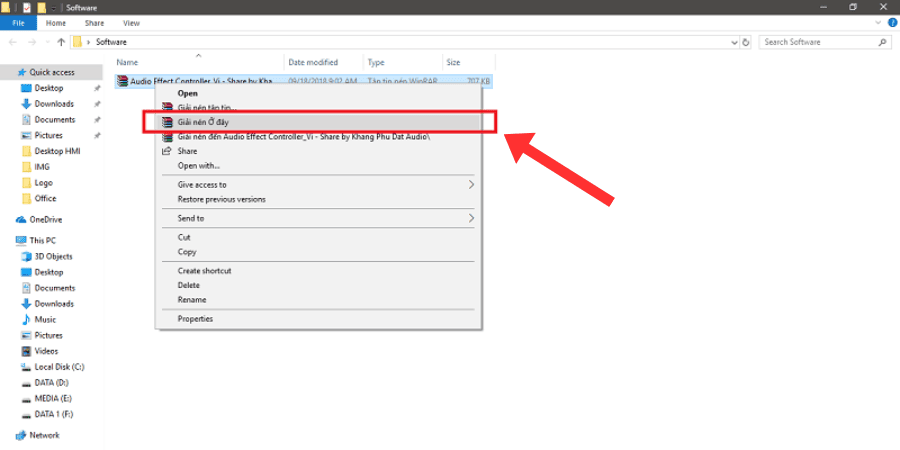Choose Copy in the context menu
The image size is (900, 450).
coord(319,251)
